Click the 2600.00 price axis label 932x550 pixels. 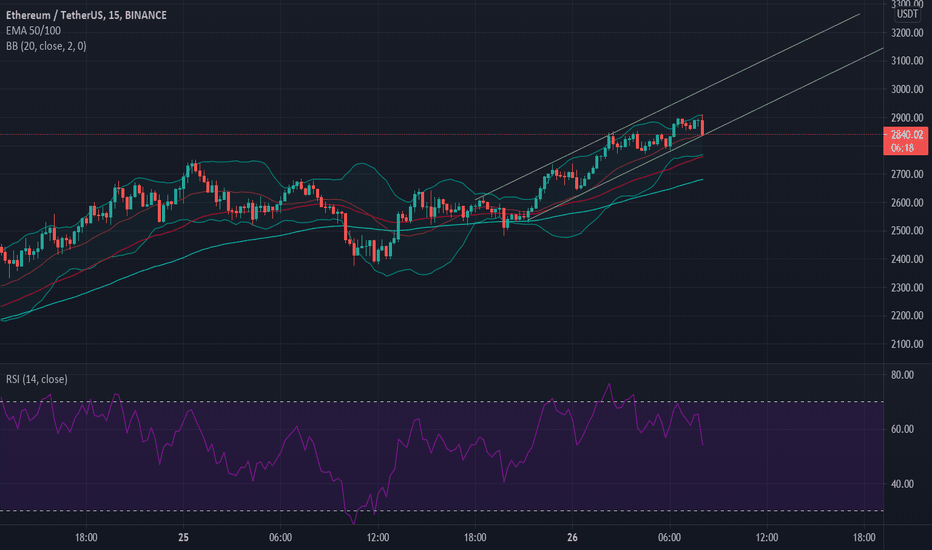907,203
